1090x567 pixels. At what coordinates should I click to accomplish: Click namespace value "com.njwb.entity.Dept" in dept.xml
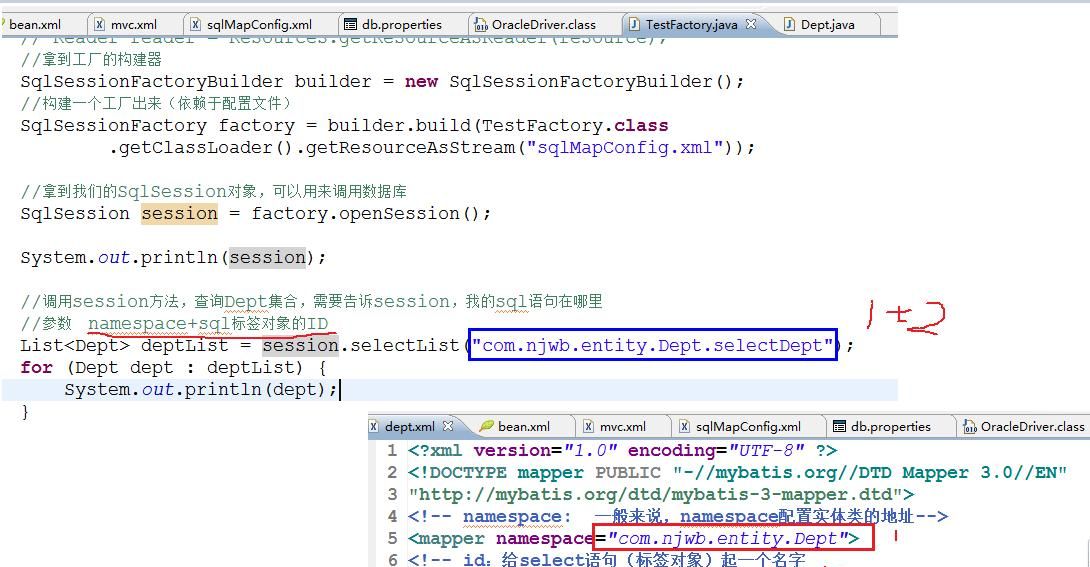727,538
